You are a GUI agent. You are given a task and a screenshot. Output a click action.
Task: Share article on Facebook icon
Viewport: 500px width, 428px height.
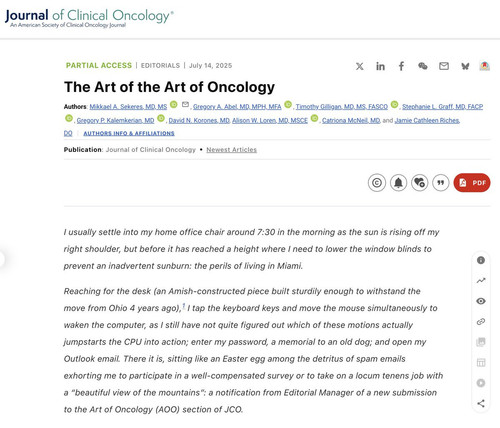tap(401, 66)
